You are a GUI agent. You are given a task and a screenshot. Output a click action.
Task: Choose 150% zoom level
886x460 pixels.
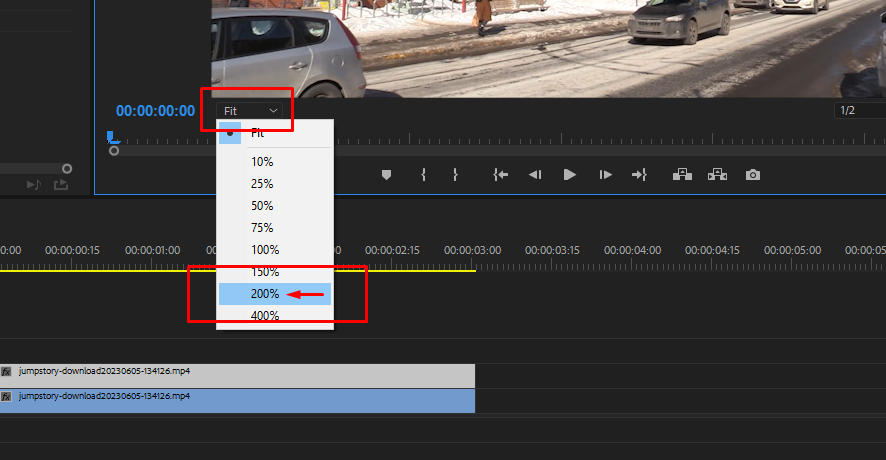[275, 272]
